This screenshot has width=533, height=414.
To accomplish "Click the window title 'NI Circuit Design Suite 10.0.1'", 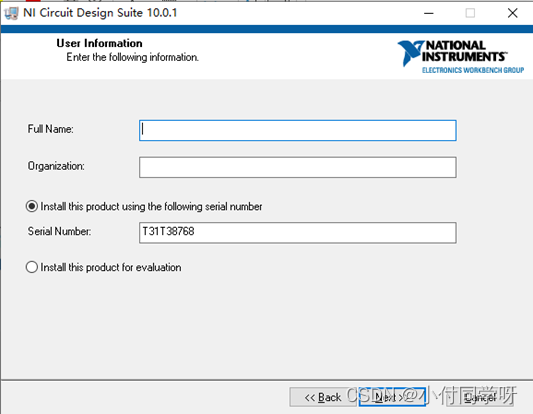I will 100,13.
